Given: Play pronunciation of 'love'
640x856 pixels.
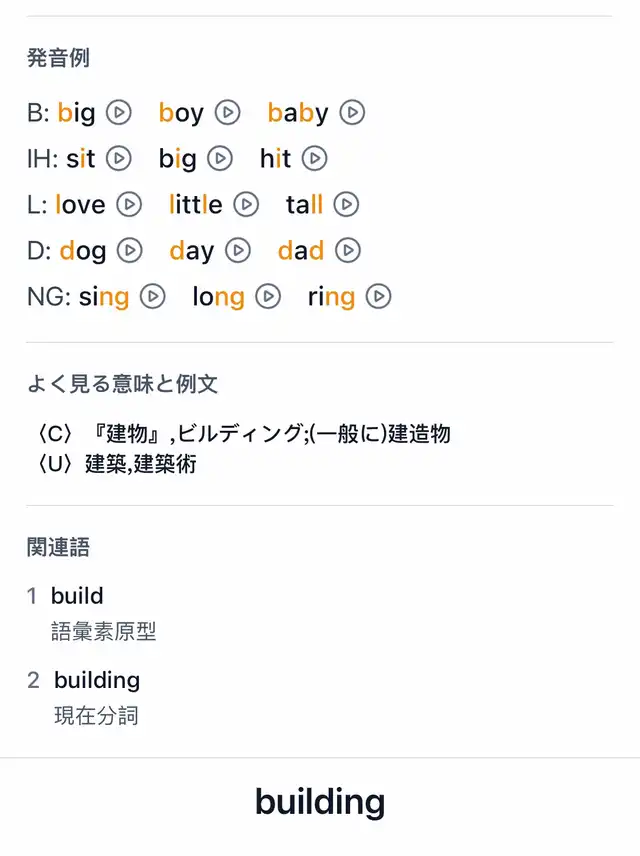Looking at the screenshot, I should [129, 205].
